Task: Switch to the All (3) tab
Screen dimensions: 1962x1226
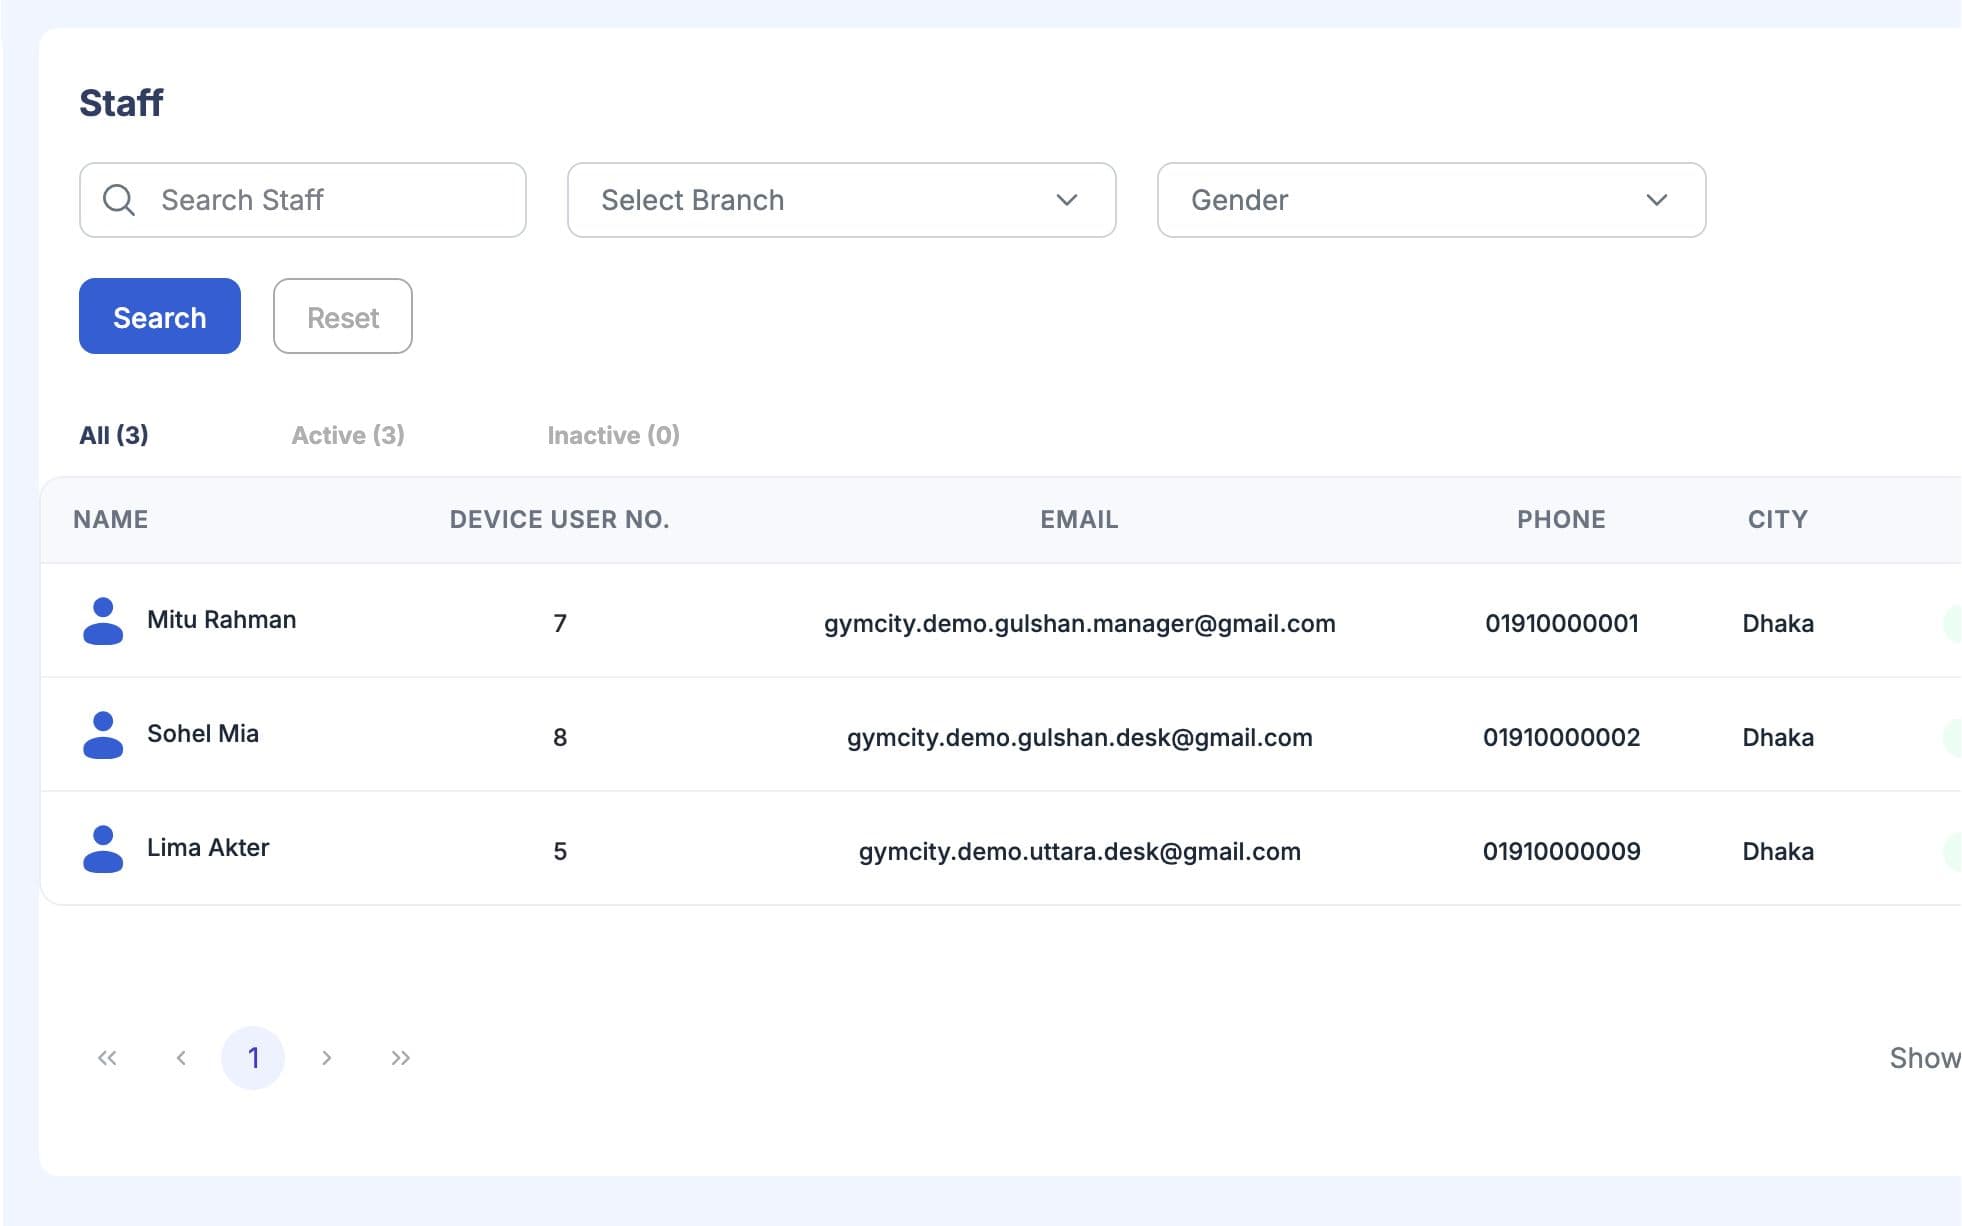Action: [114, 435]
